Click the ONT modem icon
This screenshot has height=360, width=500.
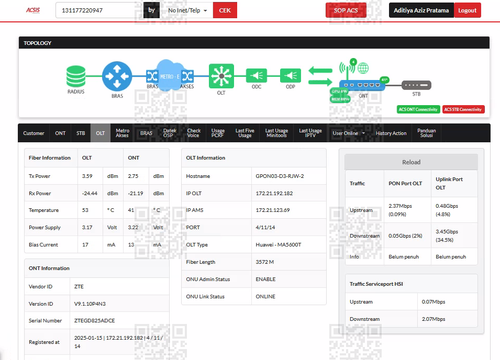tap(362, 85)
